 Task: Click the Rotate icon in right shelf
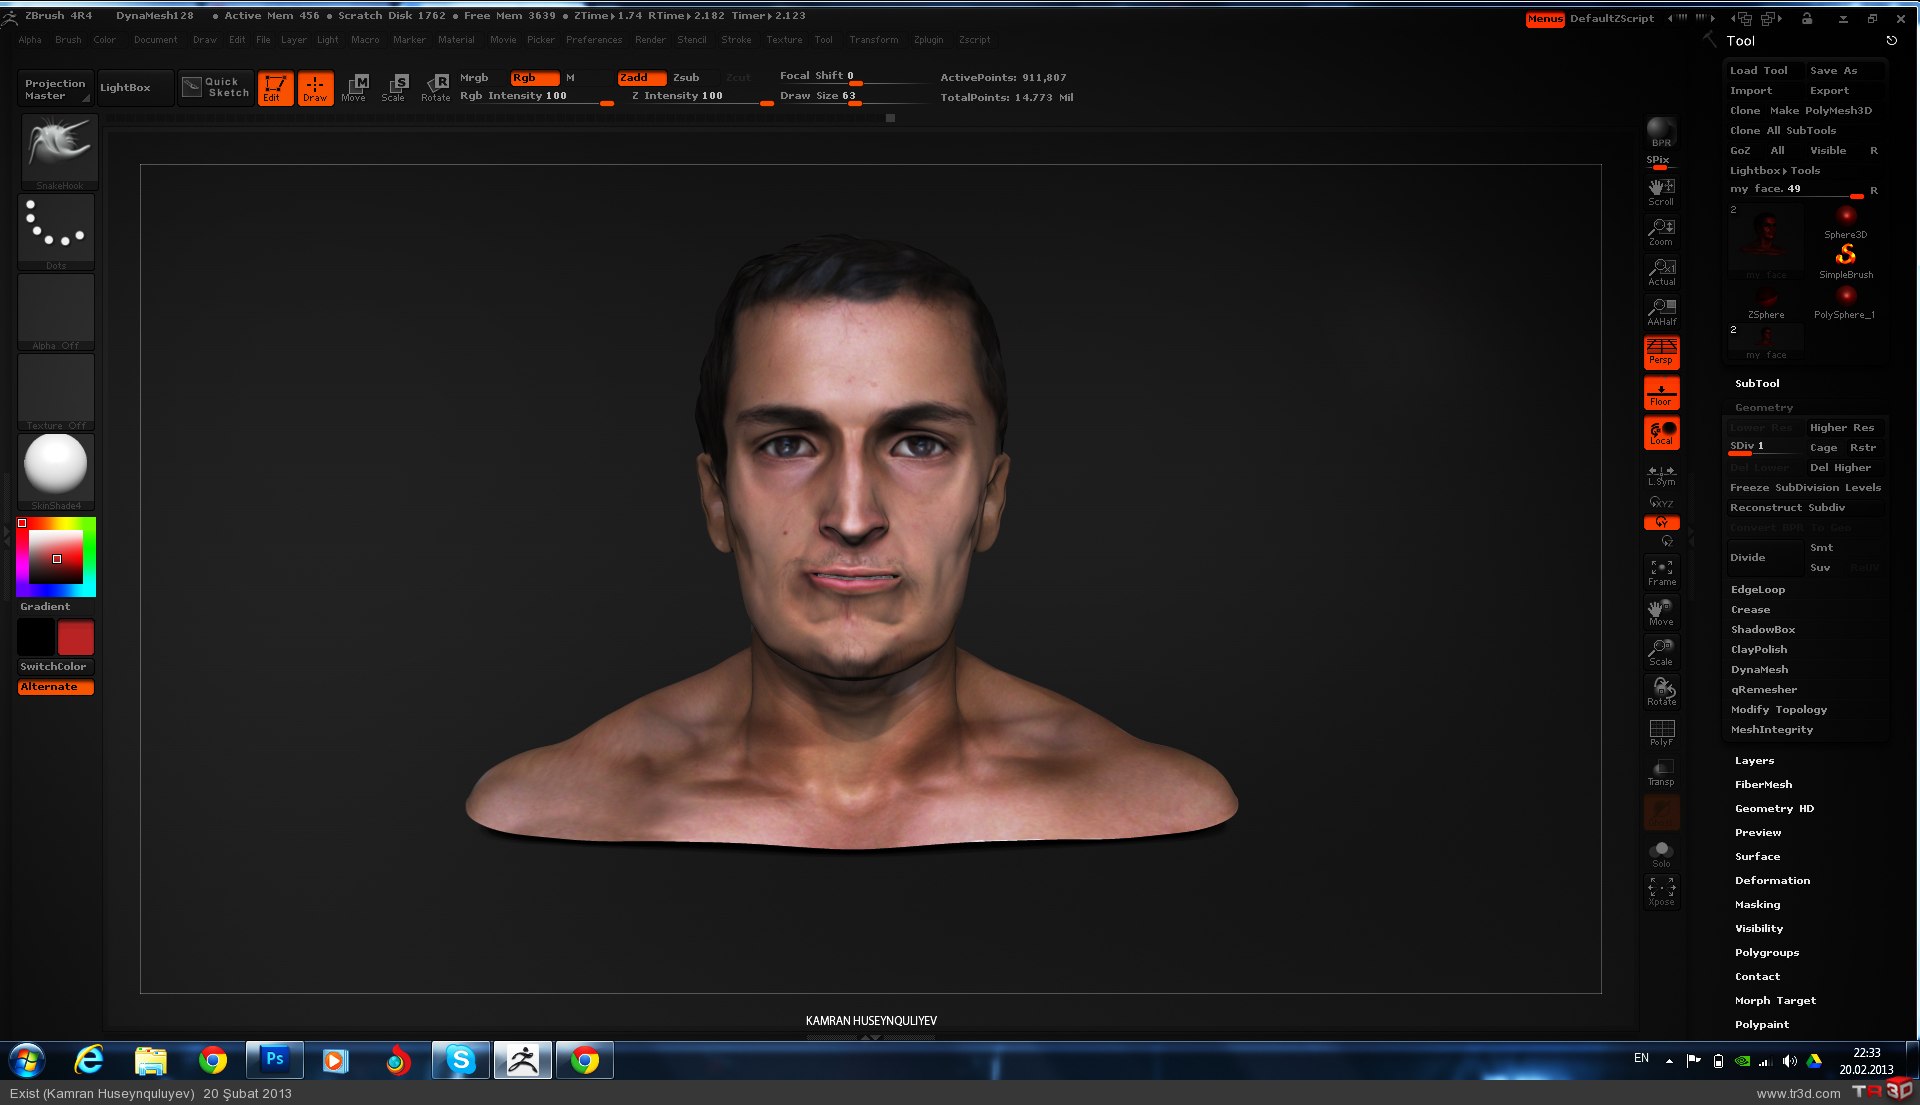pos(1661,692)
